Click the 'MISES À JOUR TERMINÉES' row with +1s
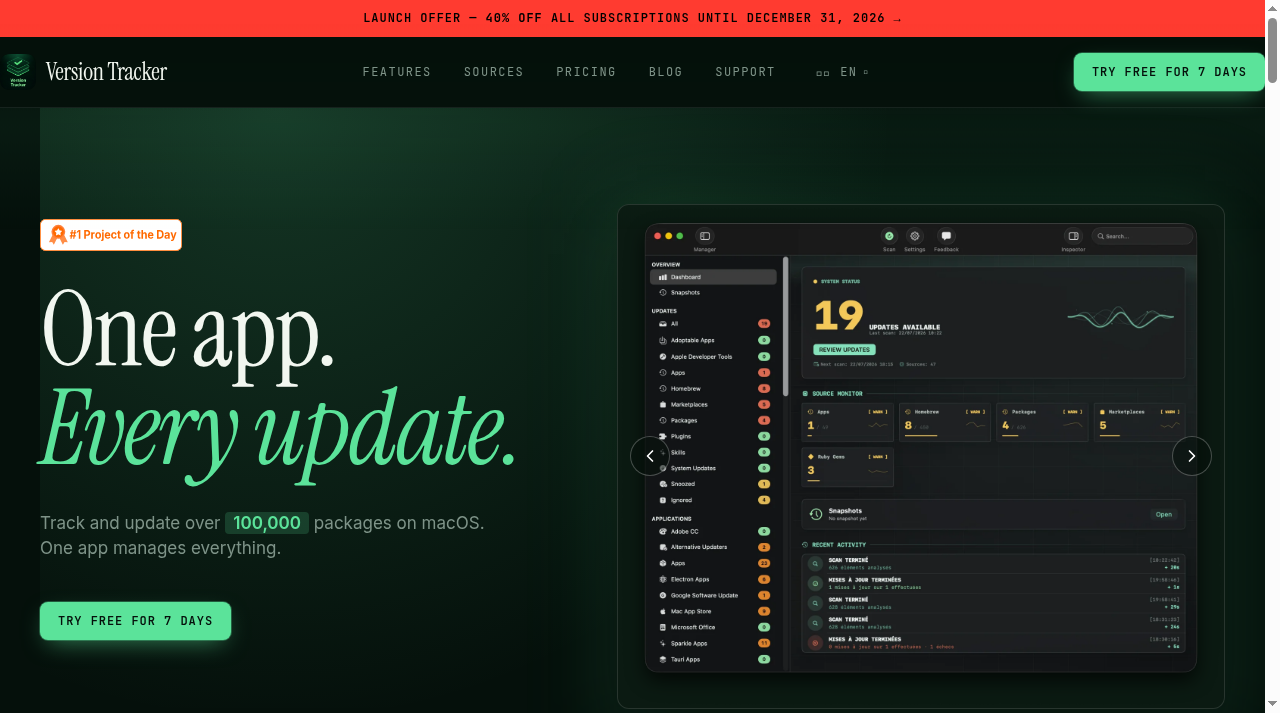 click(995, 583)
